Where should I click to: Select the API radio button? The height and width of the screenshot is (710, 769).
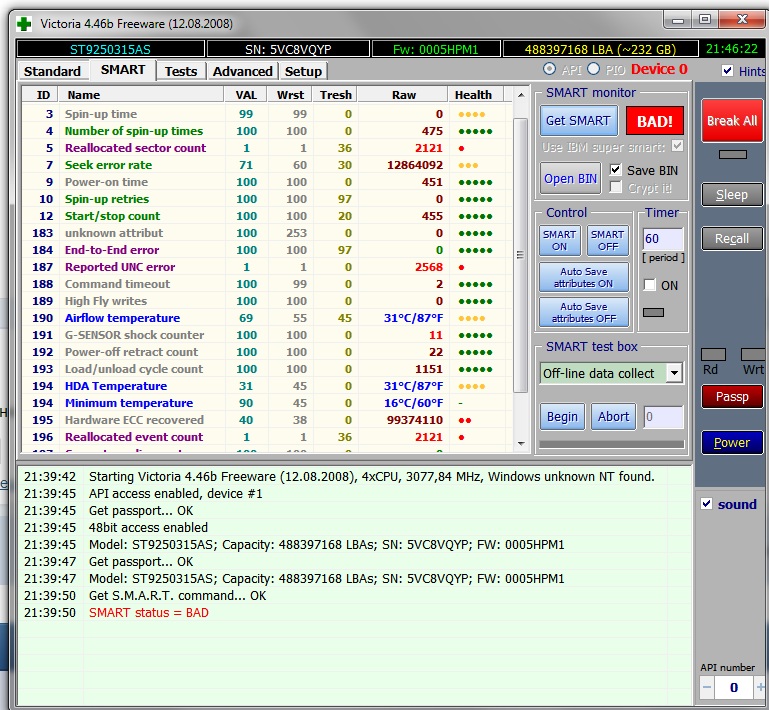pos(549,69)
